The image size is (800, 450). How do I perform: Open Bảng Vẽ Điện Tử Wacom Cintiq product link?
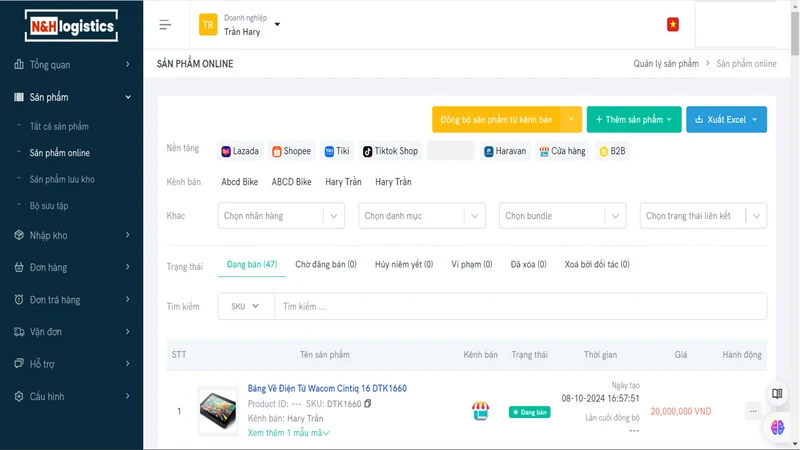click(327, 388)
